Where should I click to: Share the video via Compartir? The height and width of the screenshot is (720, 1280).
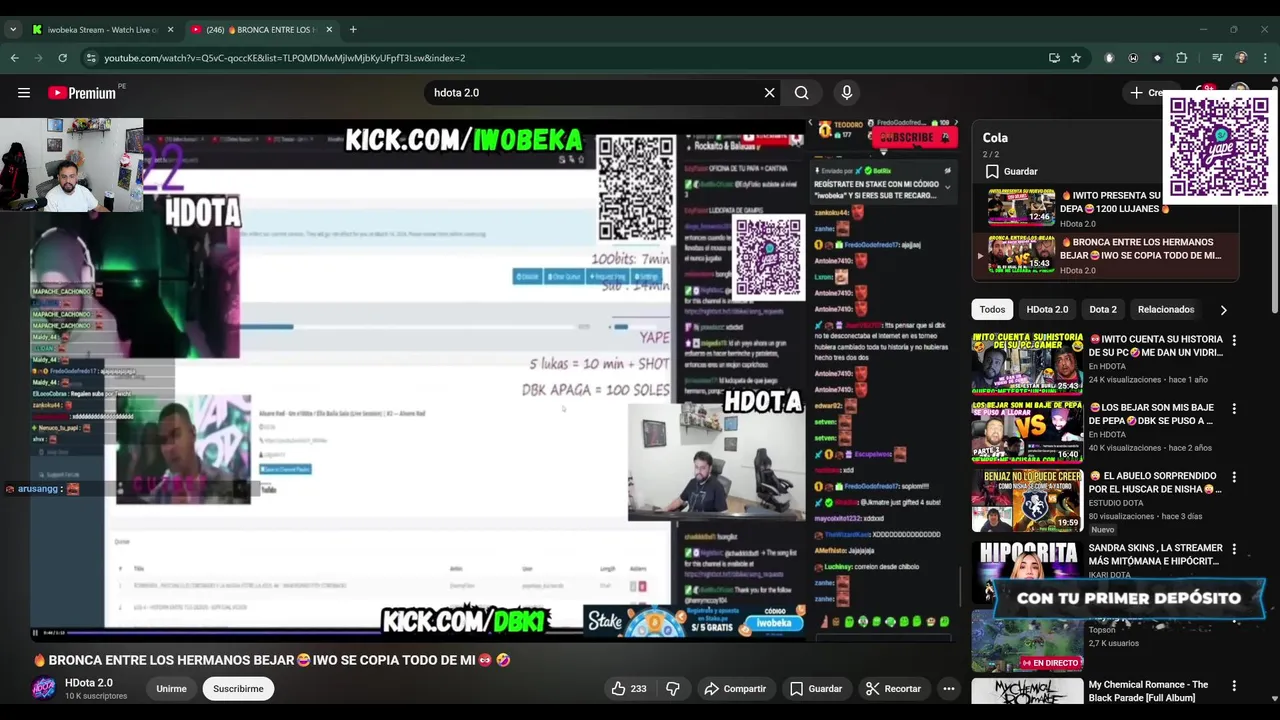pos(735,688)
